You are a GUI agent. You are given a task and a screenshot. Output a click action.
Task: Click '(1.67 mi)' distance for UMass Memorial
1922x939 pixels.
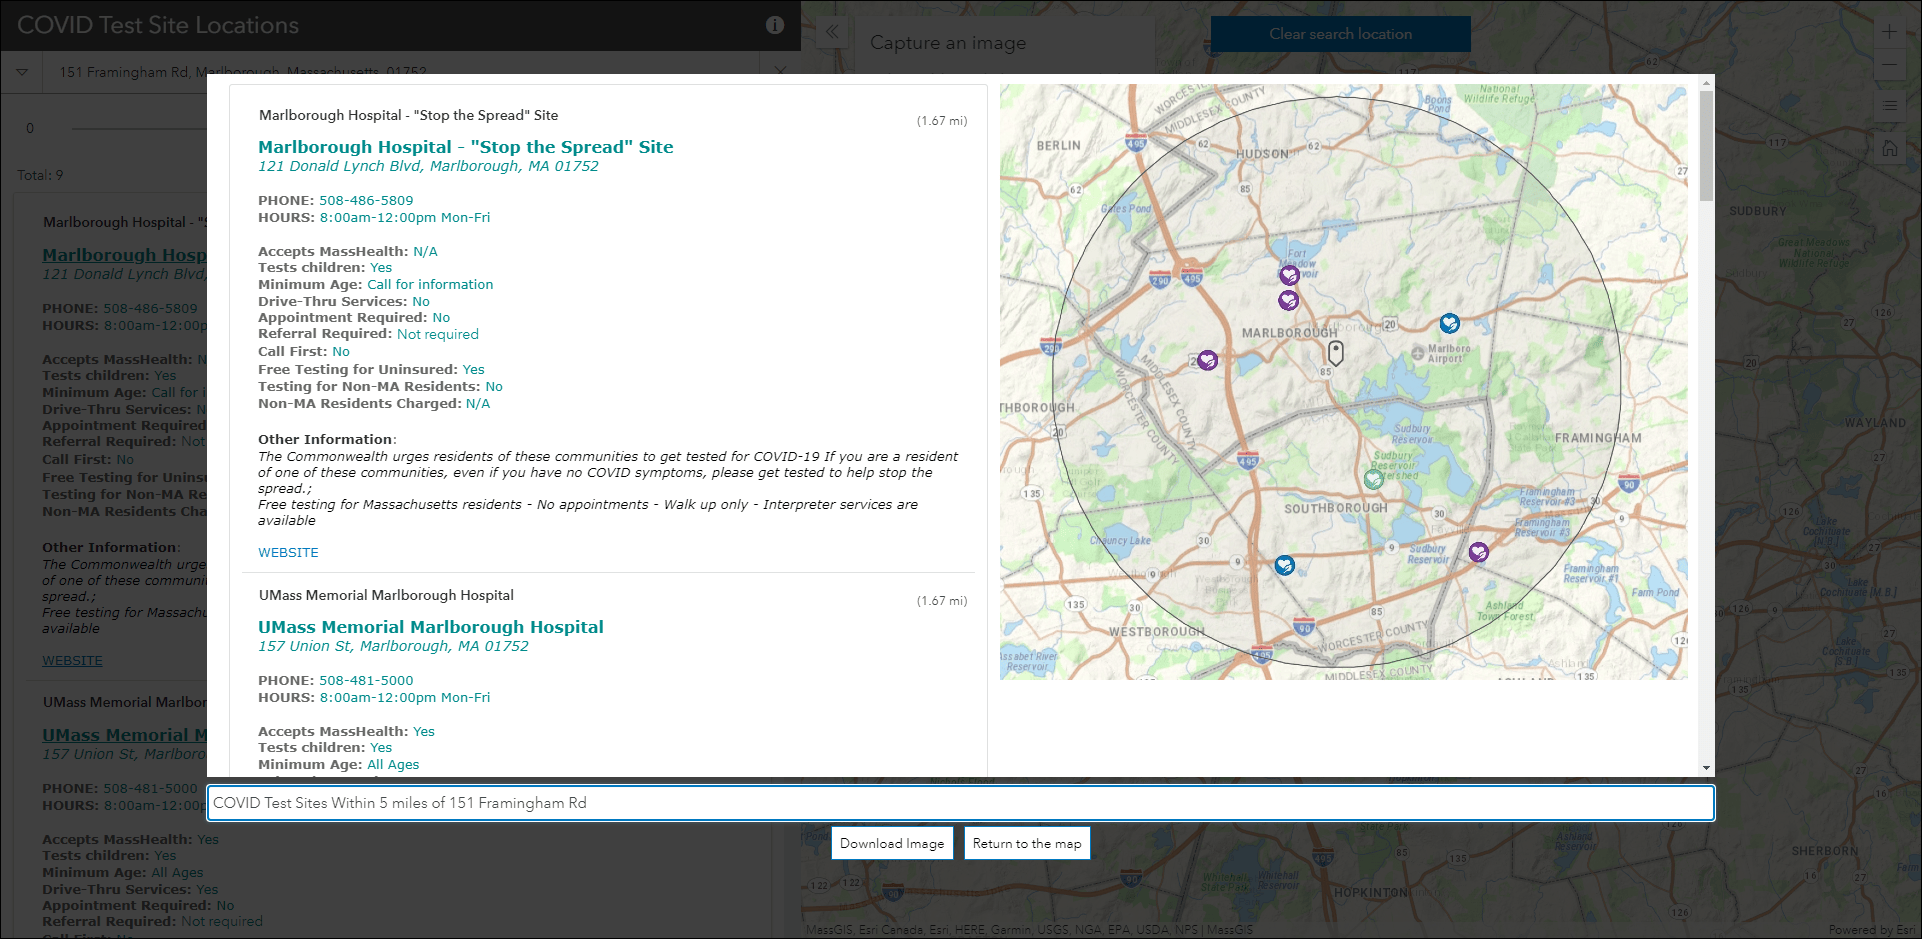[942, 601]
